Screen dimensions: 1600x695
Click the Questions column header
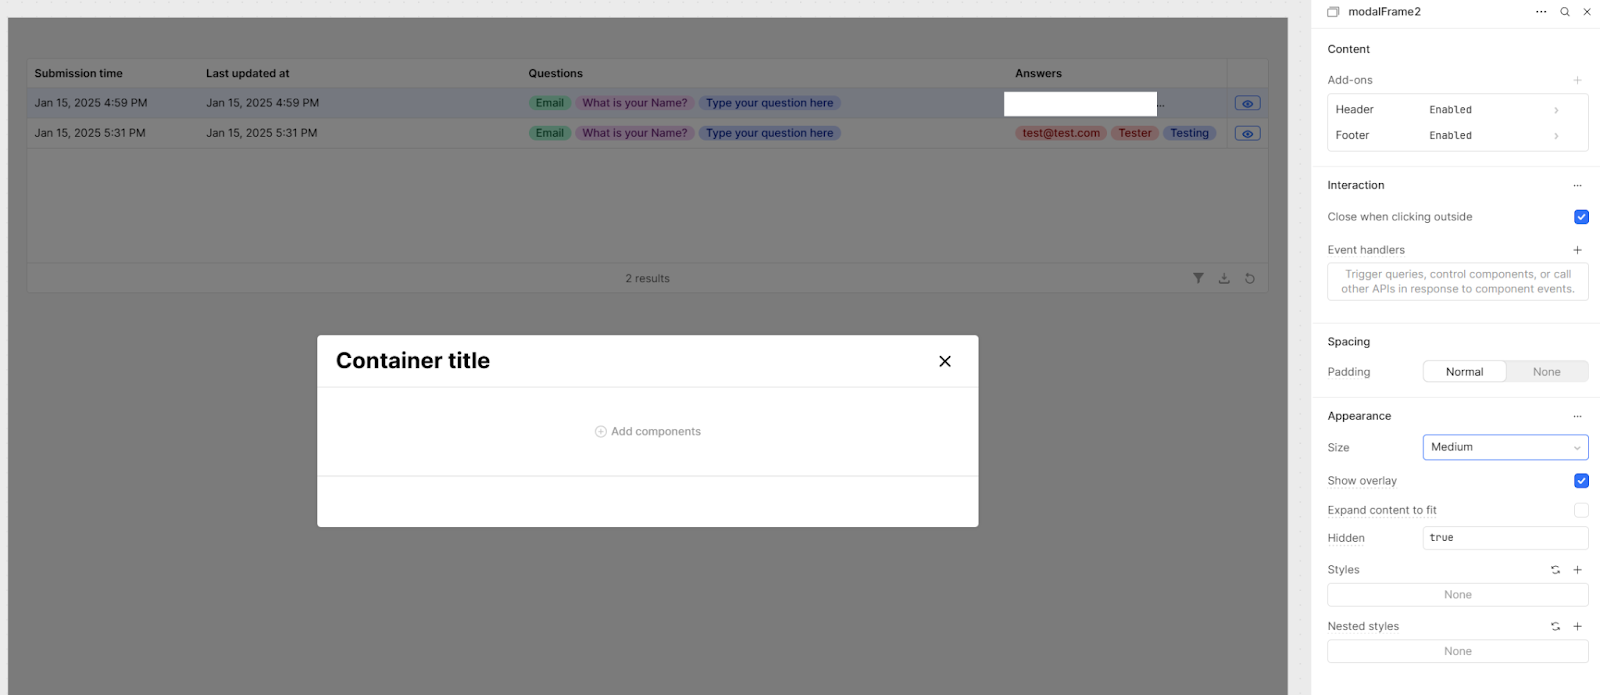[x=555, y=73]
